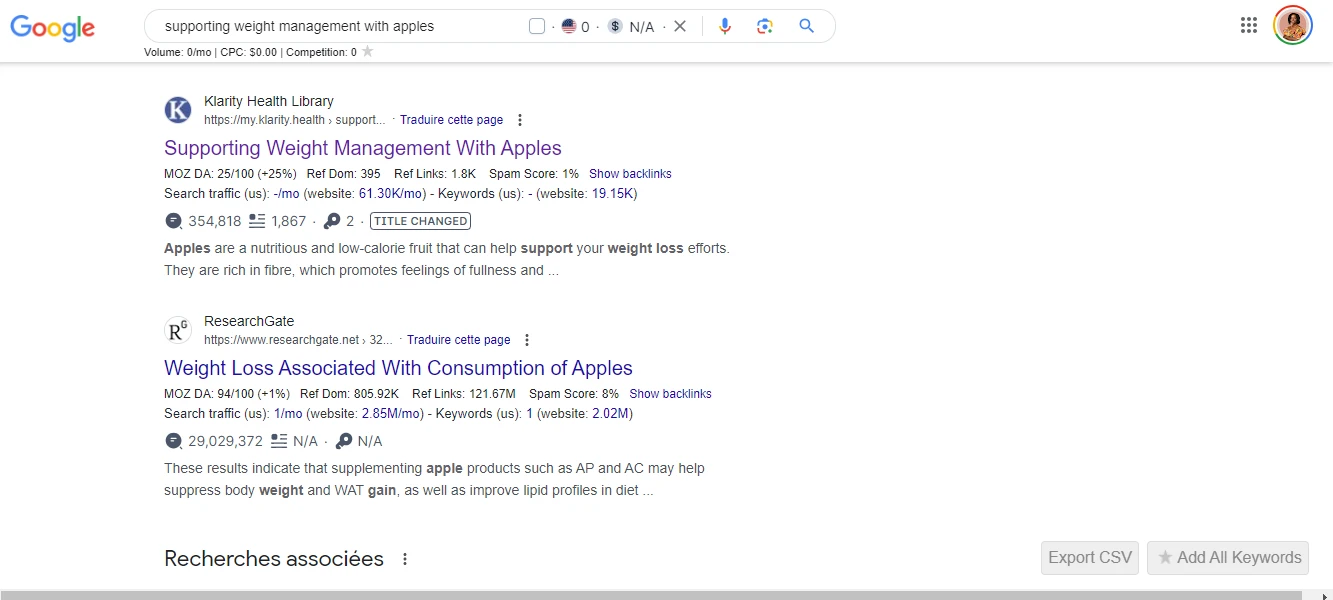Open ResearchGate website keywords 2.02M link
The width and height of the screenshot is (1333, 600).
click(x=608, y=413)
